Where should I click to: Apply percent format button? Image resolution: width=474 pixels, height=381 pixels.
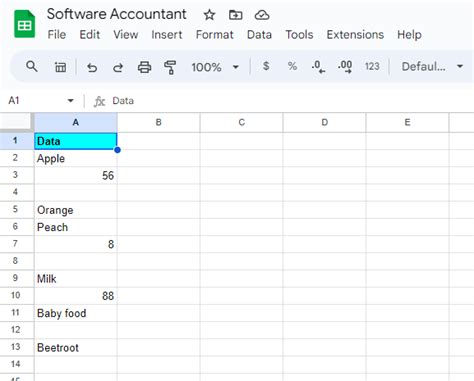[292, 66]
